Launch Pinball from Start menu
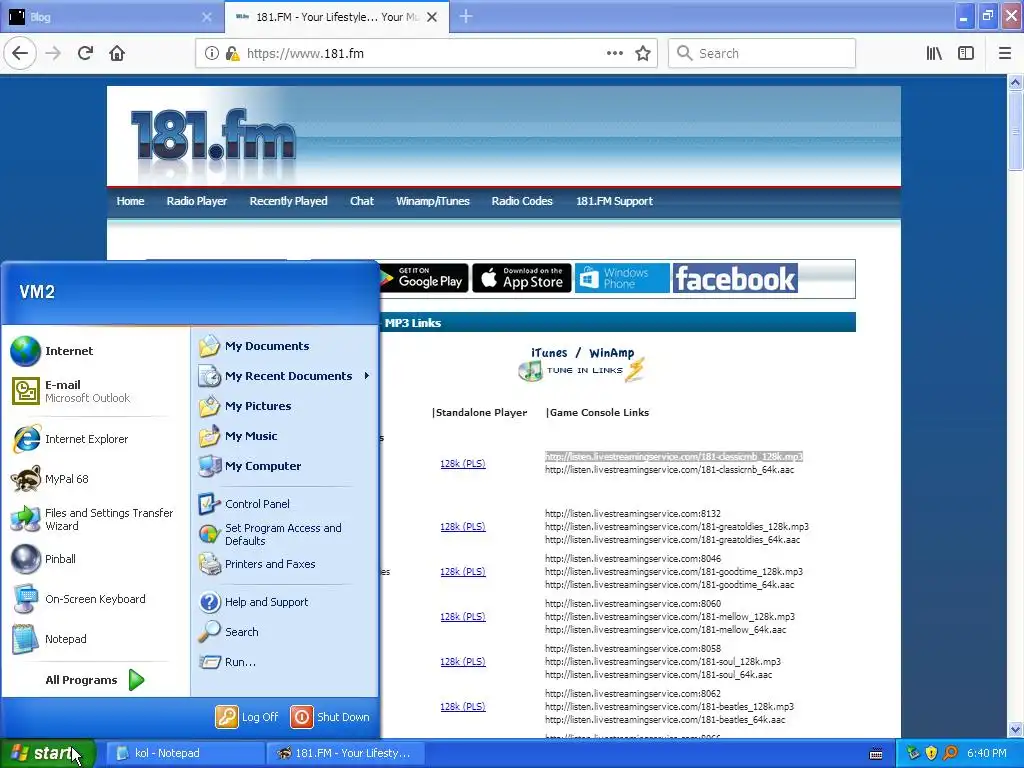The image size is (1024, 768). click(x=95, y=559)
